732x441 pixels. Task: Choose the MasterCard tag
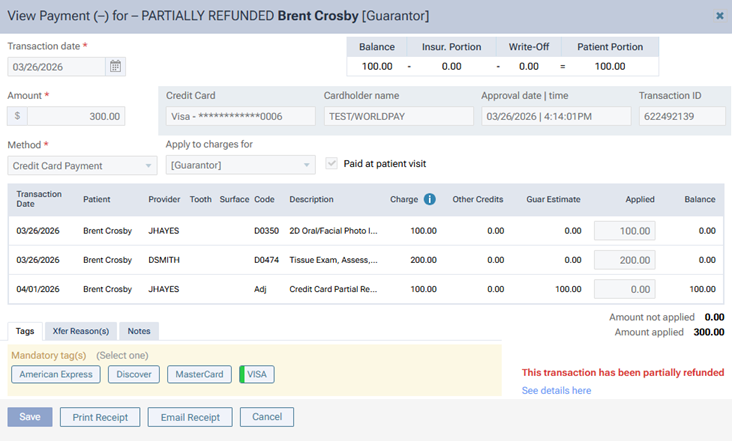pos(198,374)
